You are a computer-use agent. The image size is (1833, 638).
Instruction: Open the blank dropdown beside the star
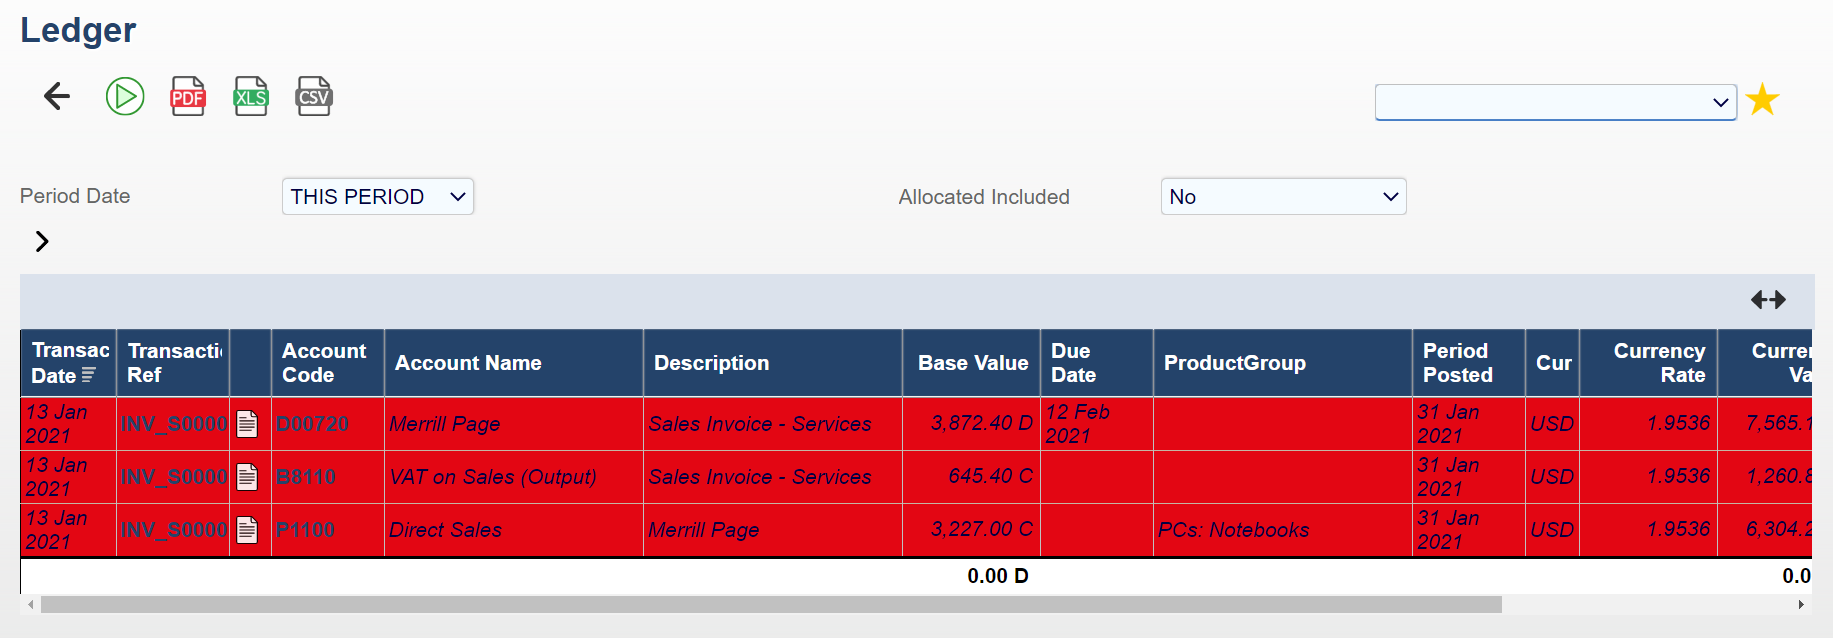(1555, 102)
